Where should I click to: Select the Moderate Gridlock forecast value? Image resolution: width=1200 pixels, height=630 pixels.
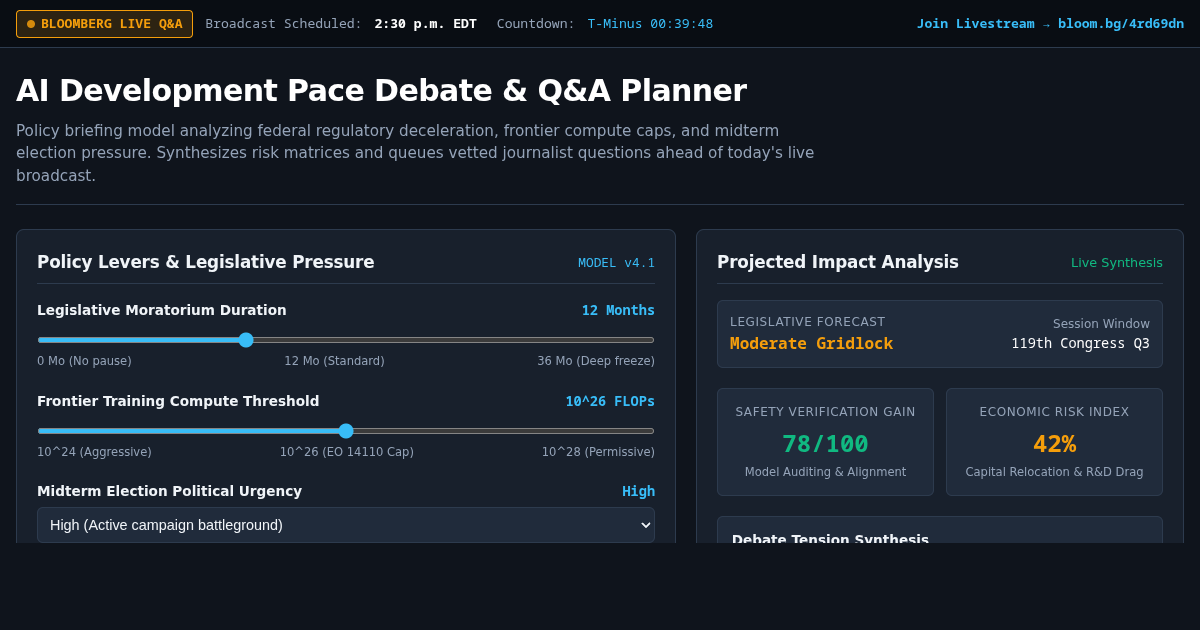tap(811, 343)
